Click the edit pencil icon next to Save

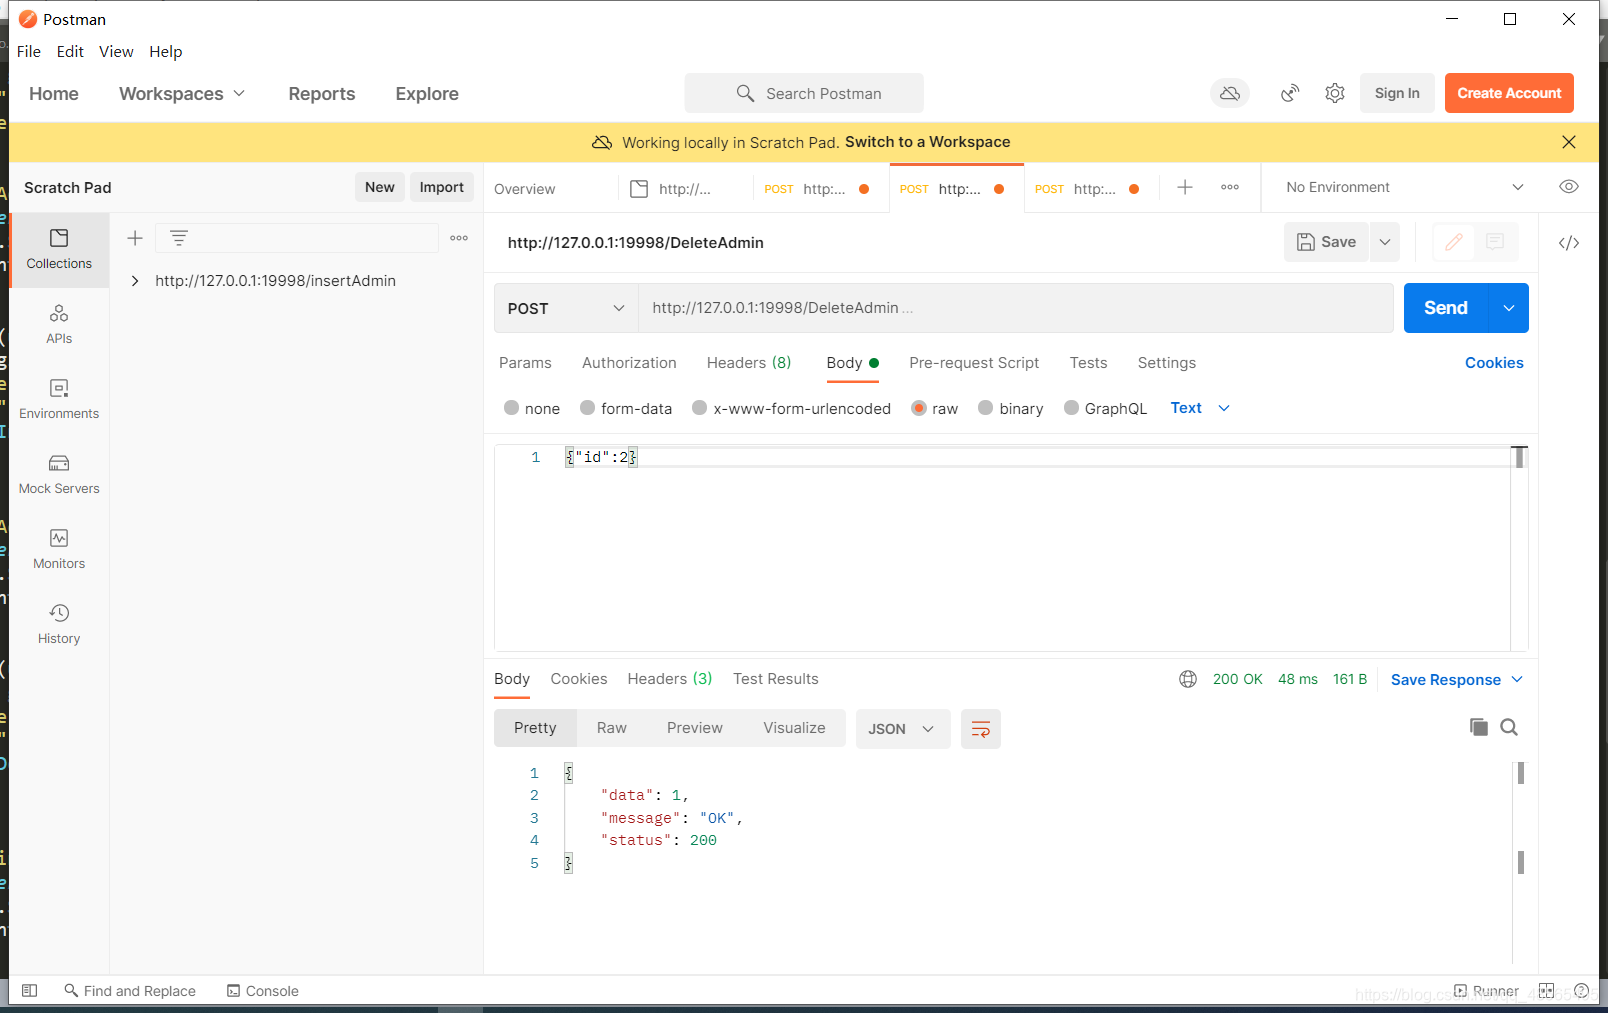[1454, 242]
